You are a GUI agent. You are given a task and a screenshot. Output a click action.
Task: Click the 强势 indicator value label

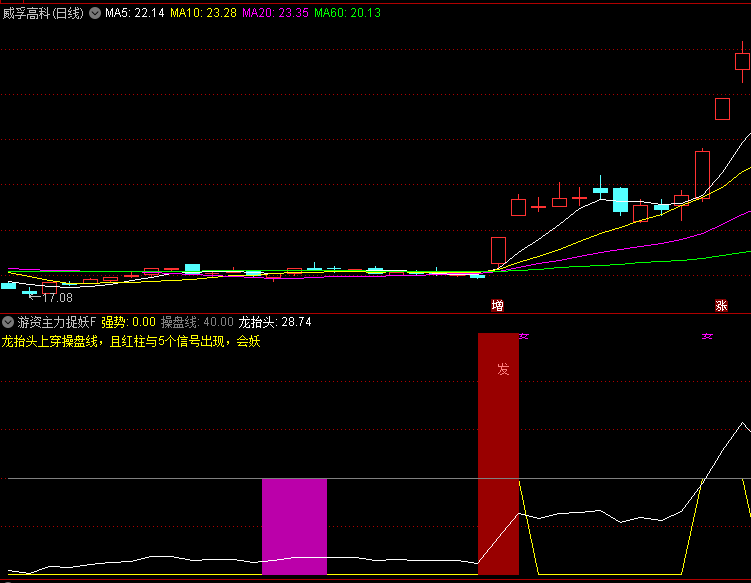click(128, 322)
